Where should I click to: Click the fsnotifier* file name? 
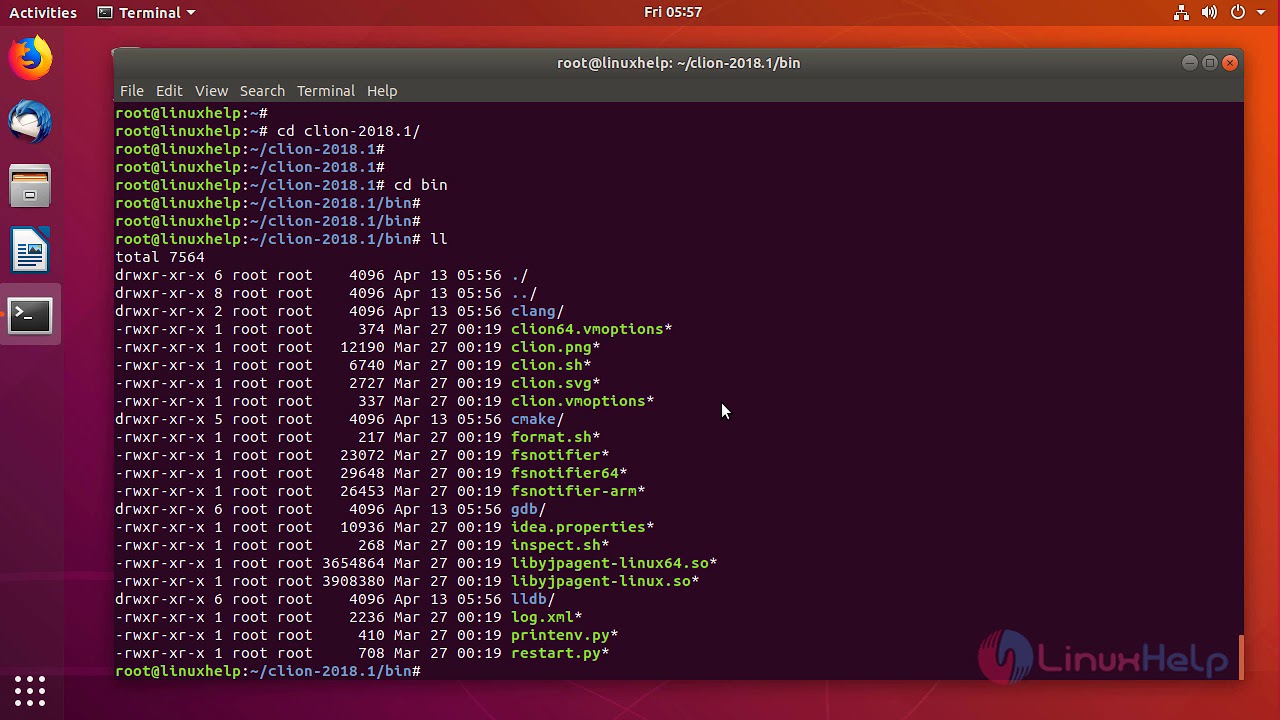point(560,455)
